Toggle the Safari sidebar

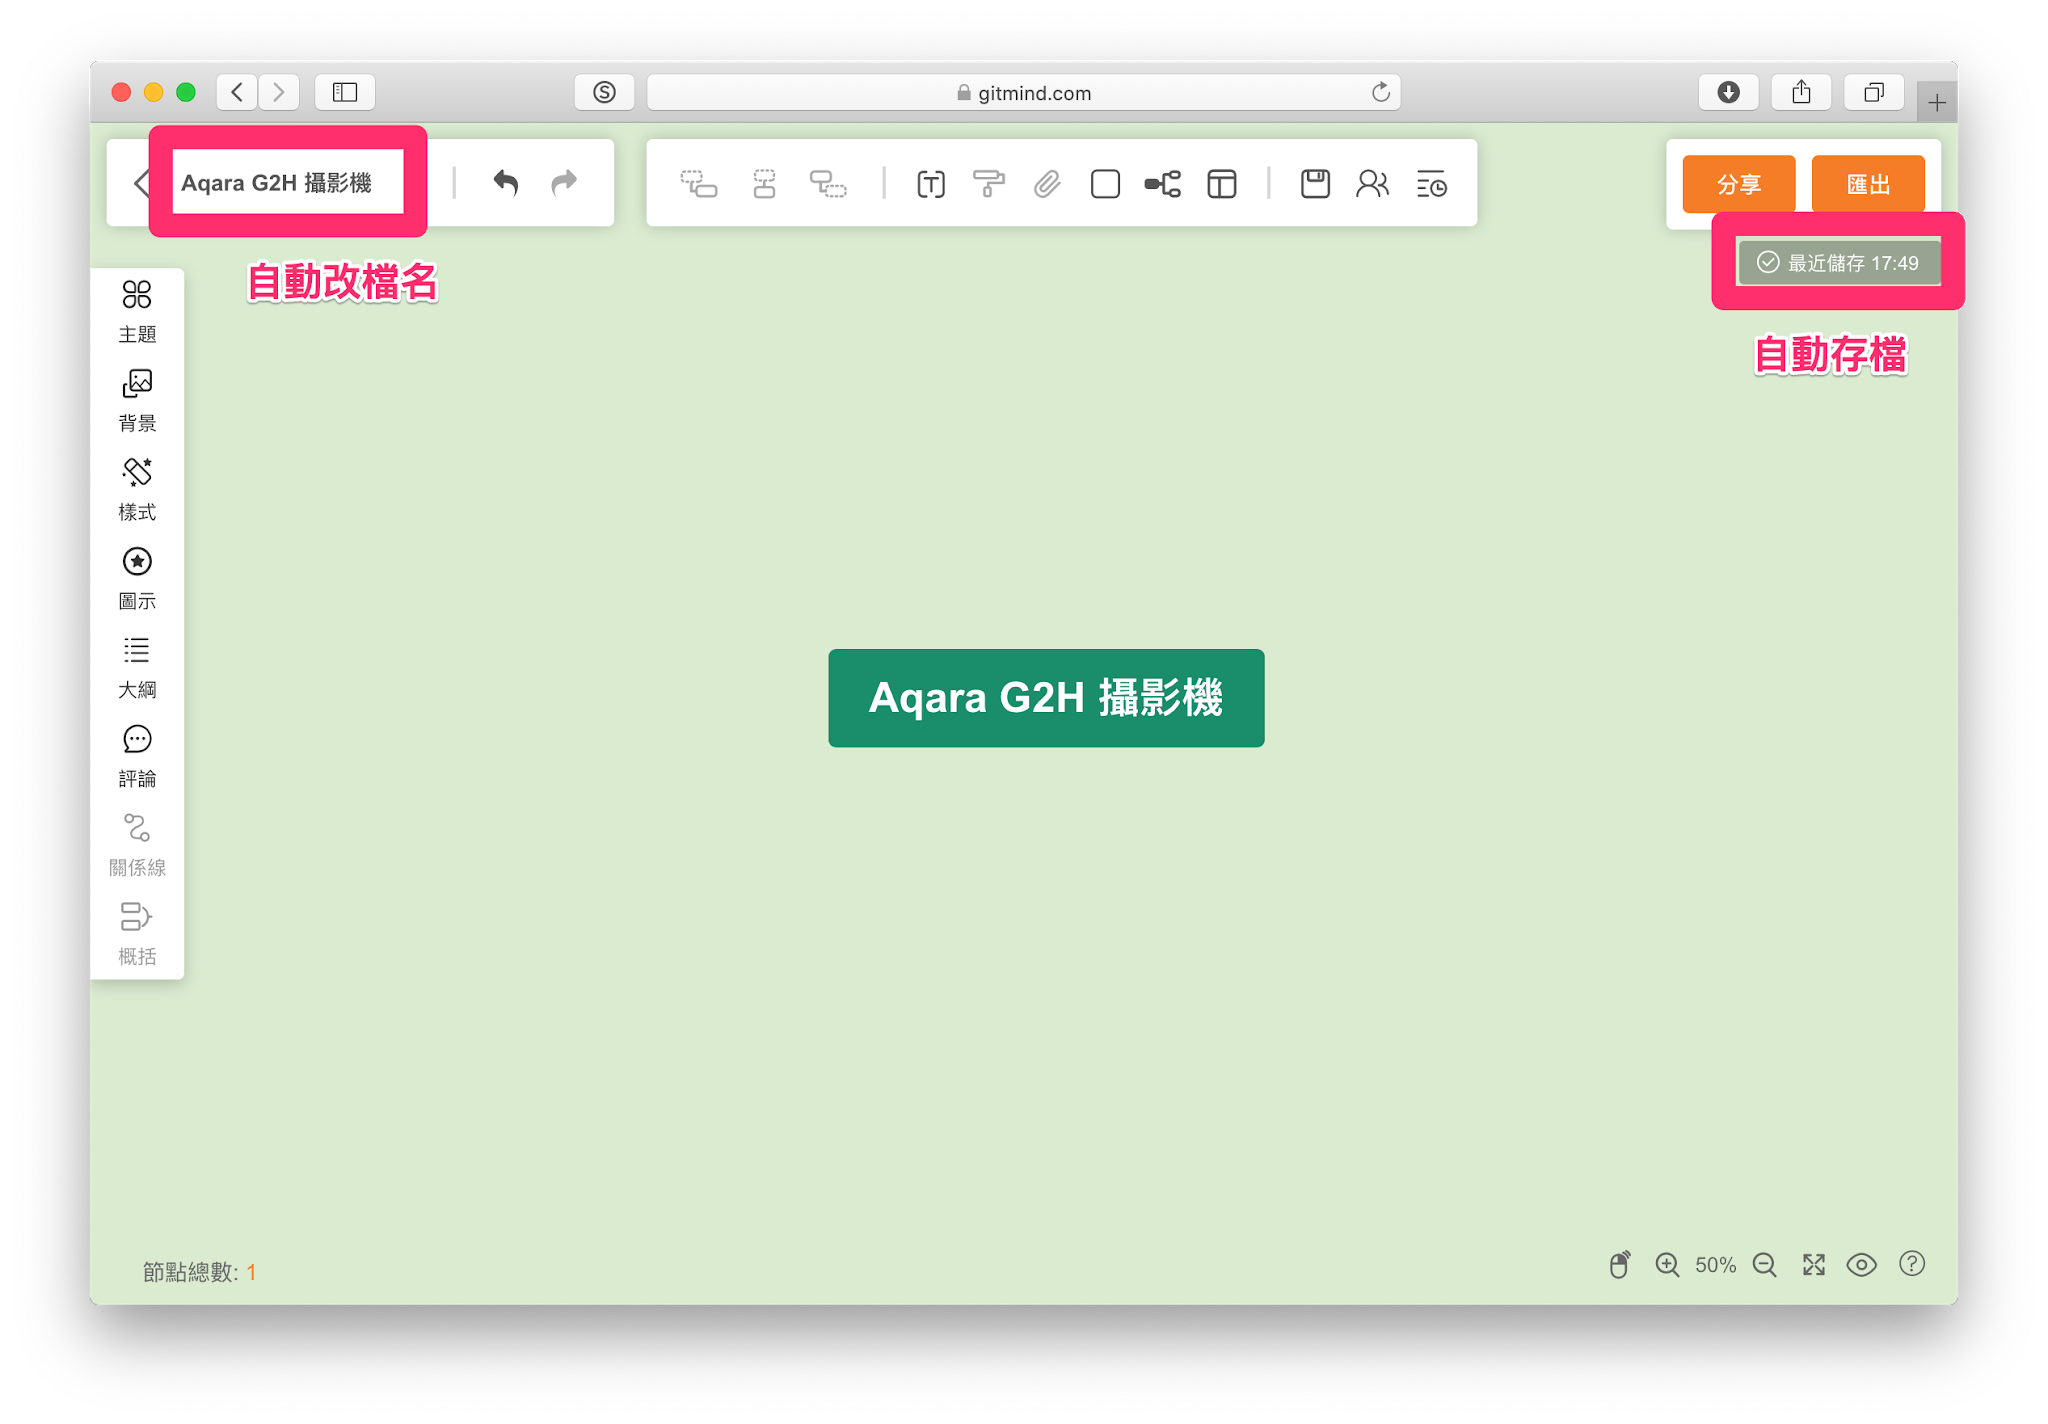click(x=345, y=92)
